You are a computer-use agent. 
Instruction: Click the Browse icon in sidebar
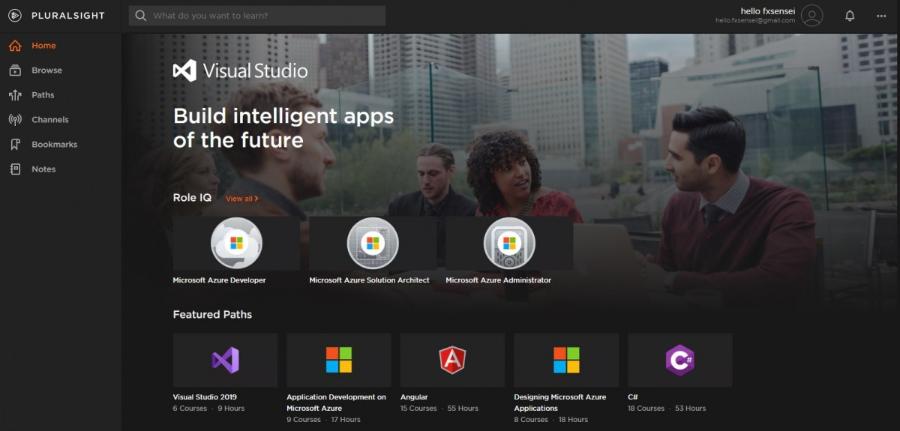15,71
